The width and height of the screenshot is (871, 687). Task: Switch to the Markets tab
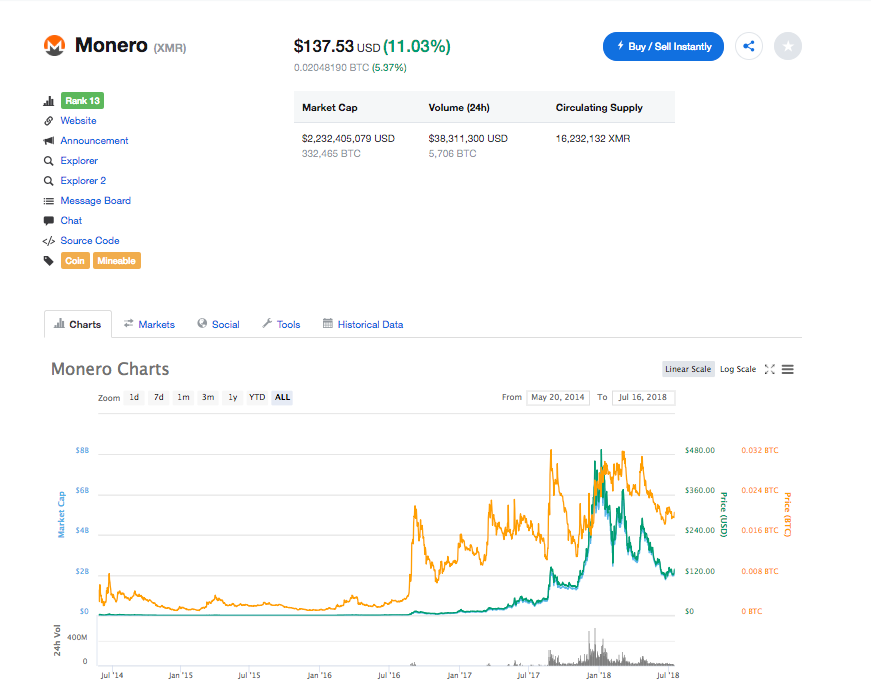[x=149, y=324]
